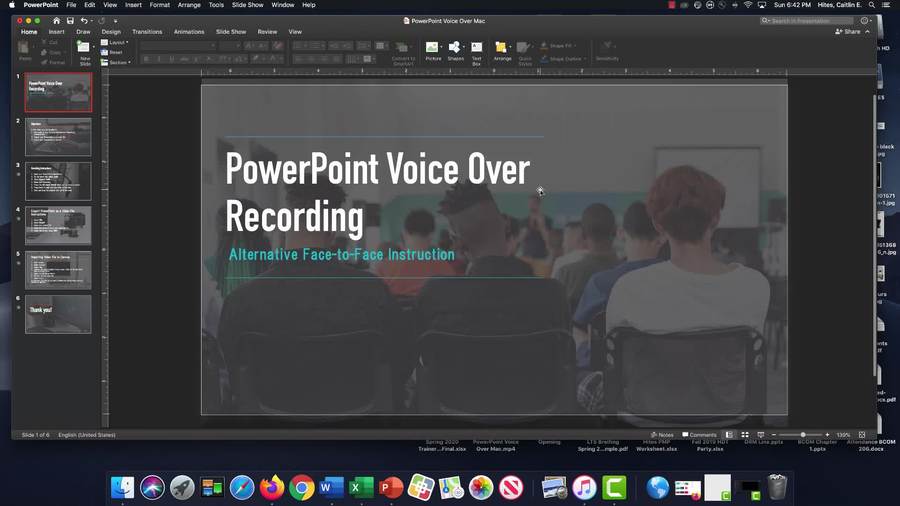Click the Search in Presentation field
Viewport: 900px width, 506px height.
pos(806,21)
